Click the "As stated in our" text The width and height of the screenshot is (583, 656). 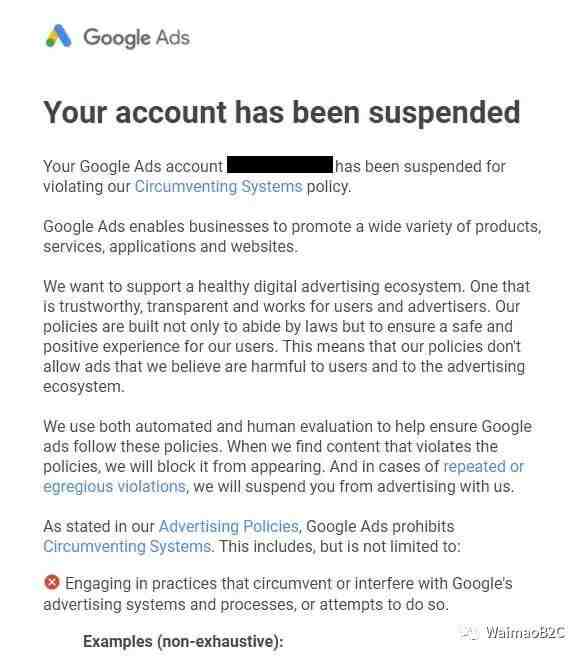(x=99, y=526)
